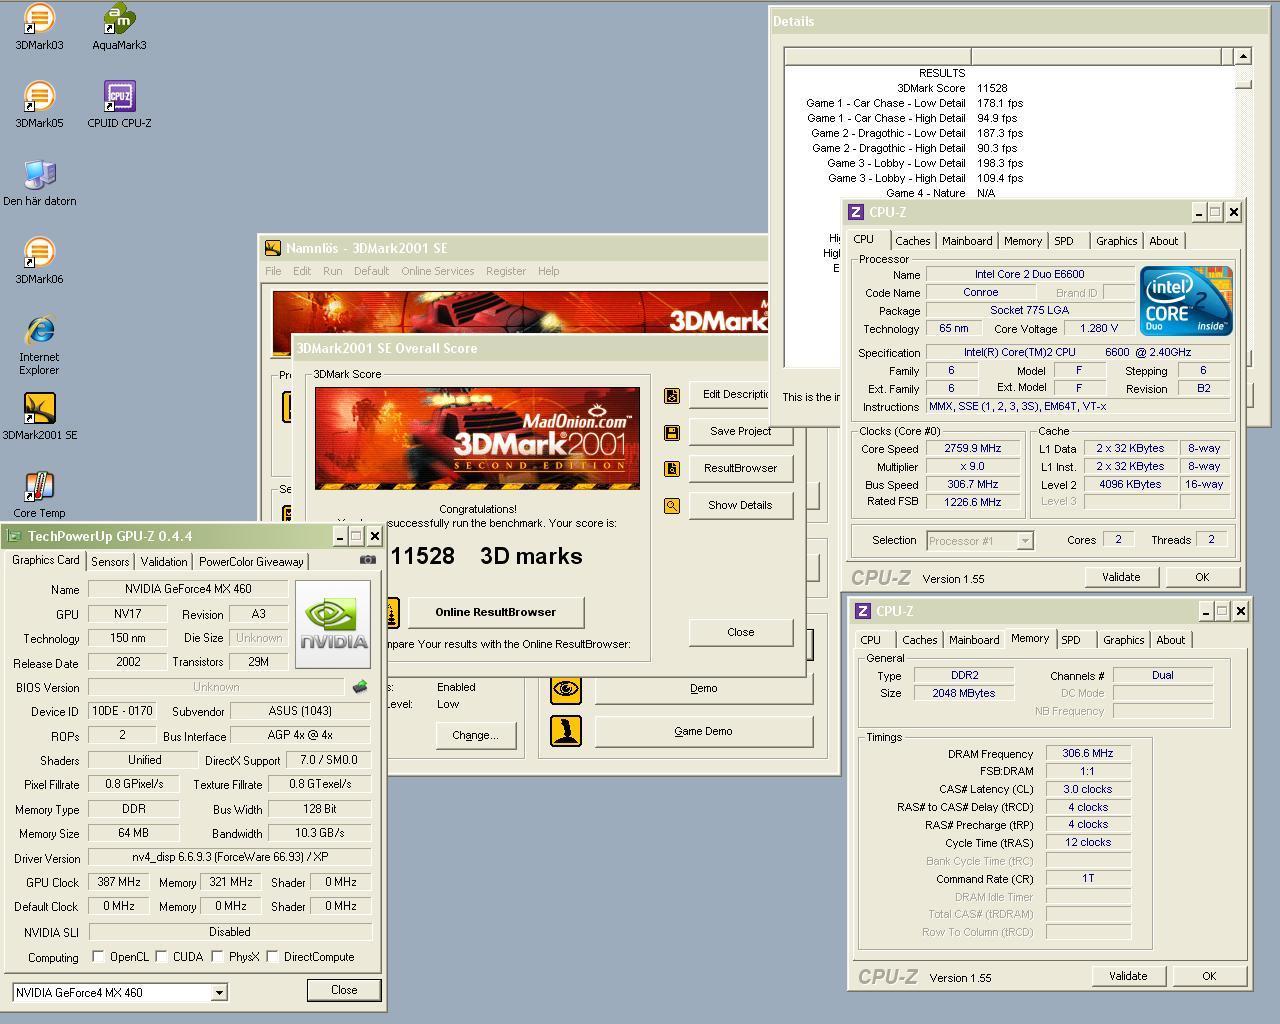Launch Internet Explorer from desktop
This screenshot has height=1024, width=1280.
[39, 345]
